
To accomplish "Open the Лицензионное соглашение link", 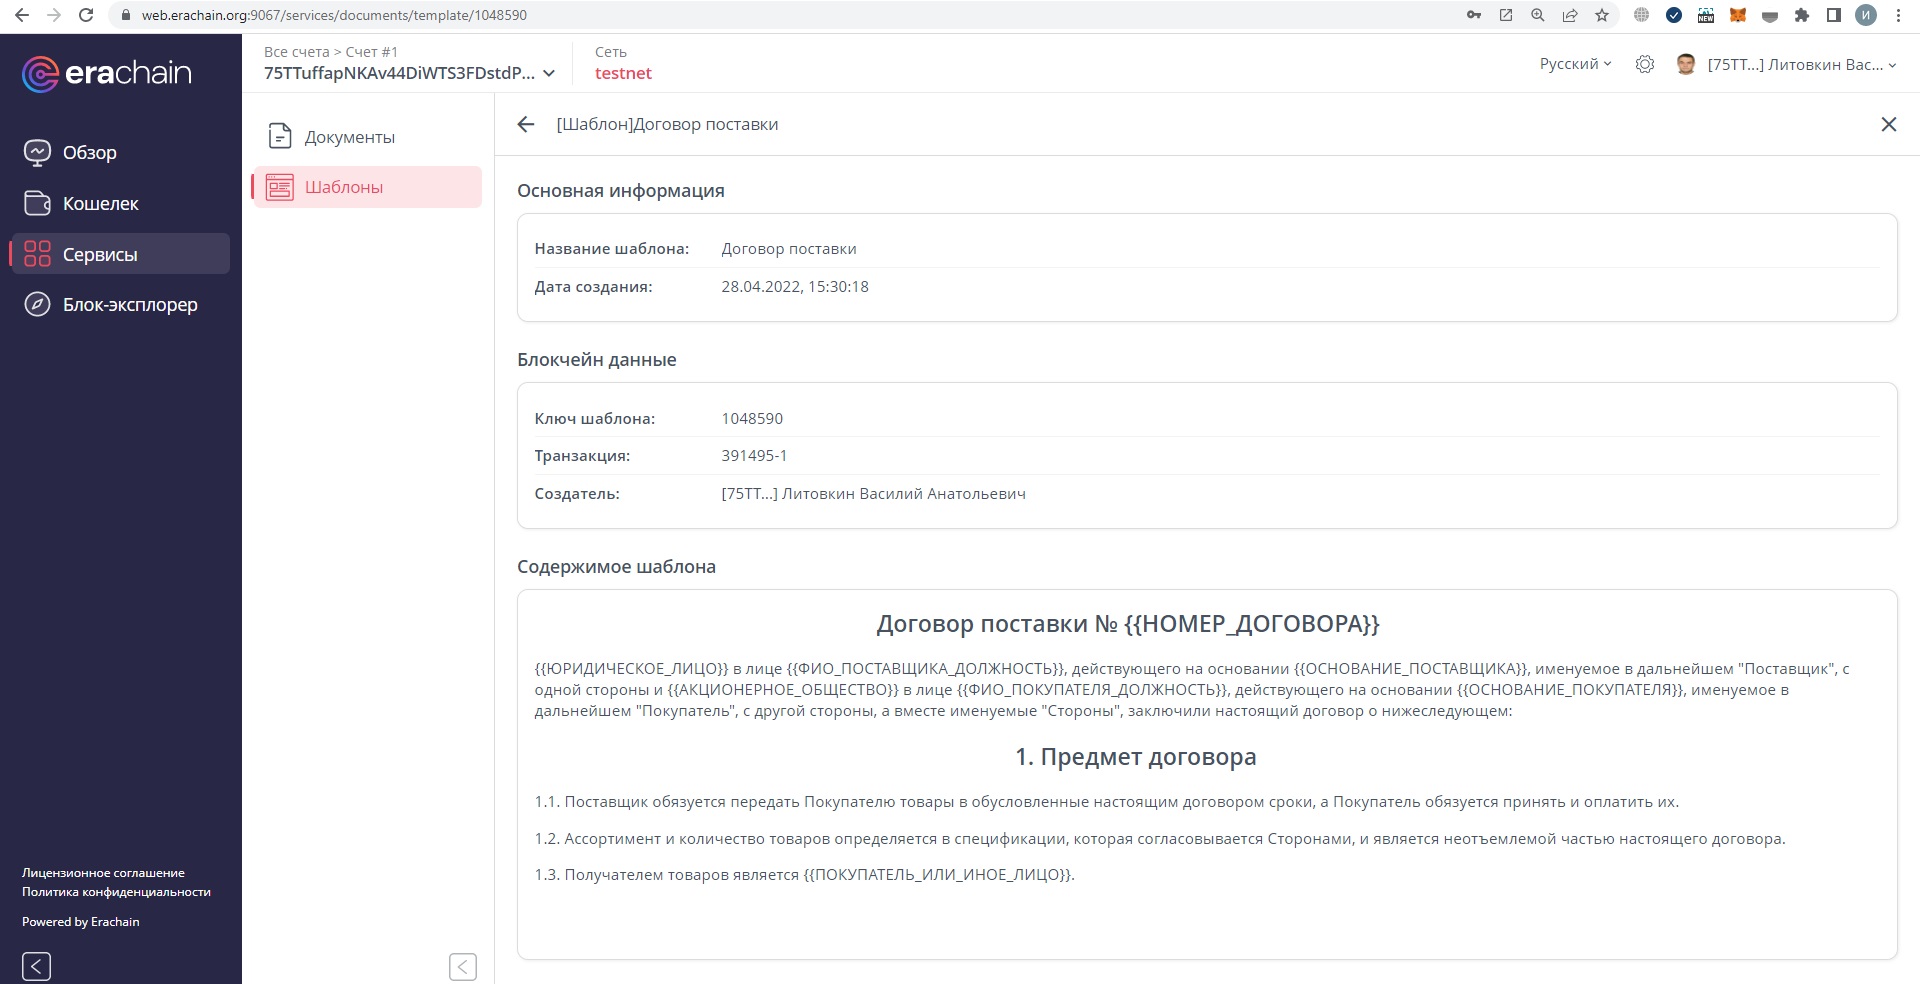I will [103, 871].
